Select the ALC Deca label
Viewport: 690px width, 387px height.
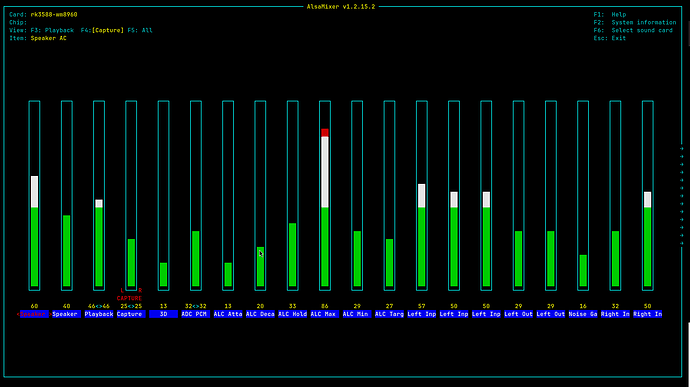pyautogui.click(x=261, y=314)
